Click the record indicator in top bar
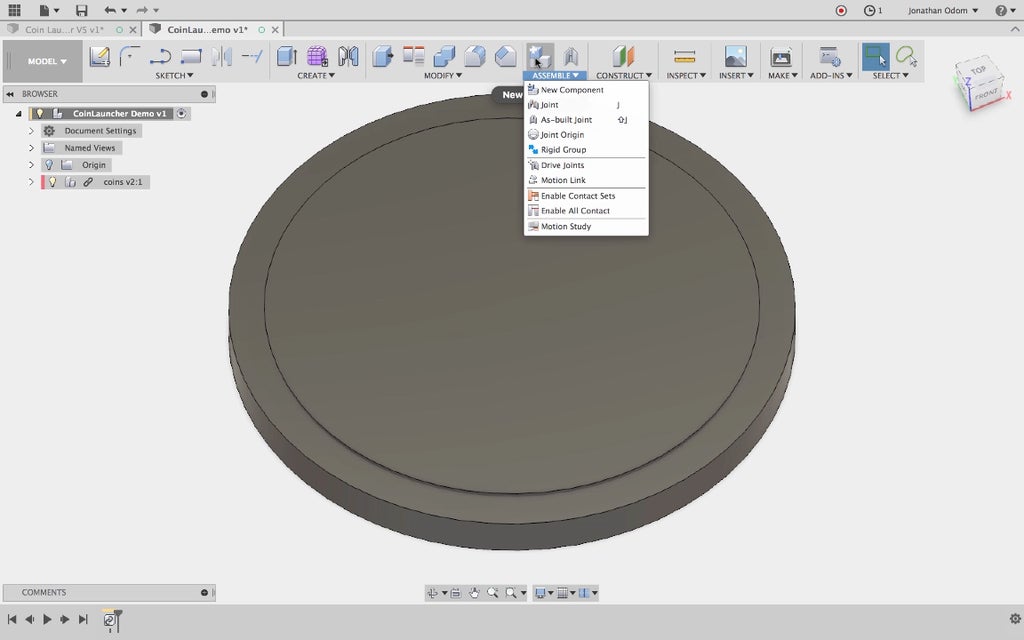Image resolution: width=1024 pixels, height=640 pixels. point(841,10)
